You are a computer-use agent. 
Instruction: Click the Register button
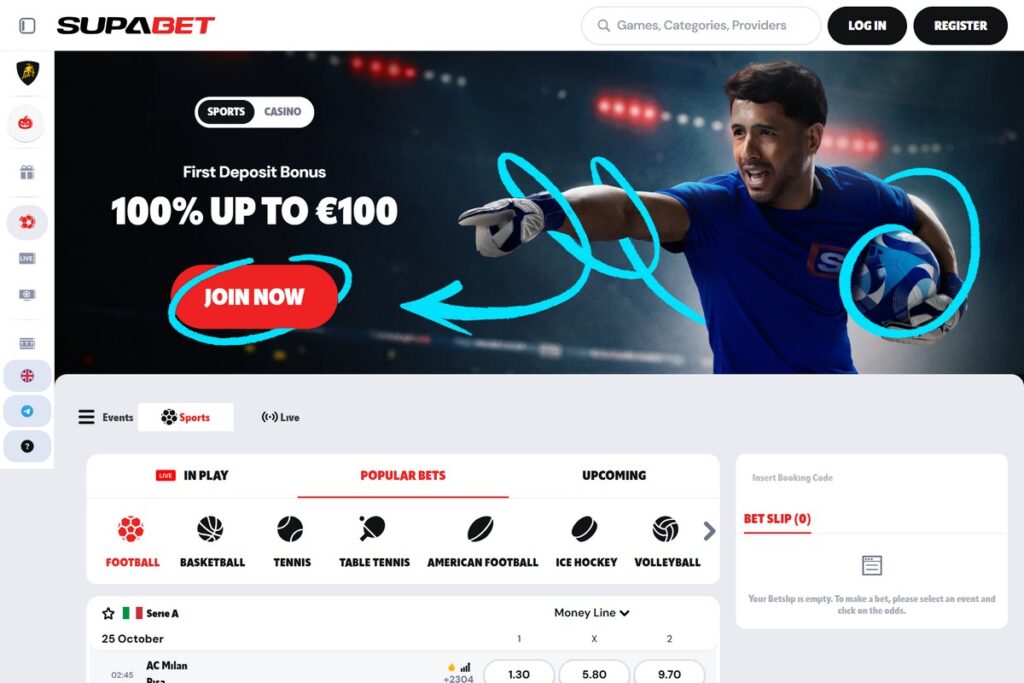(960, 25)
